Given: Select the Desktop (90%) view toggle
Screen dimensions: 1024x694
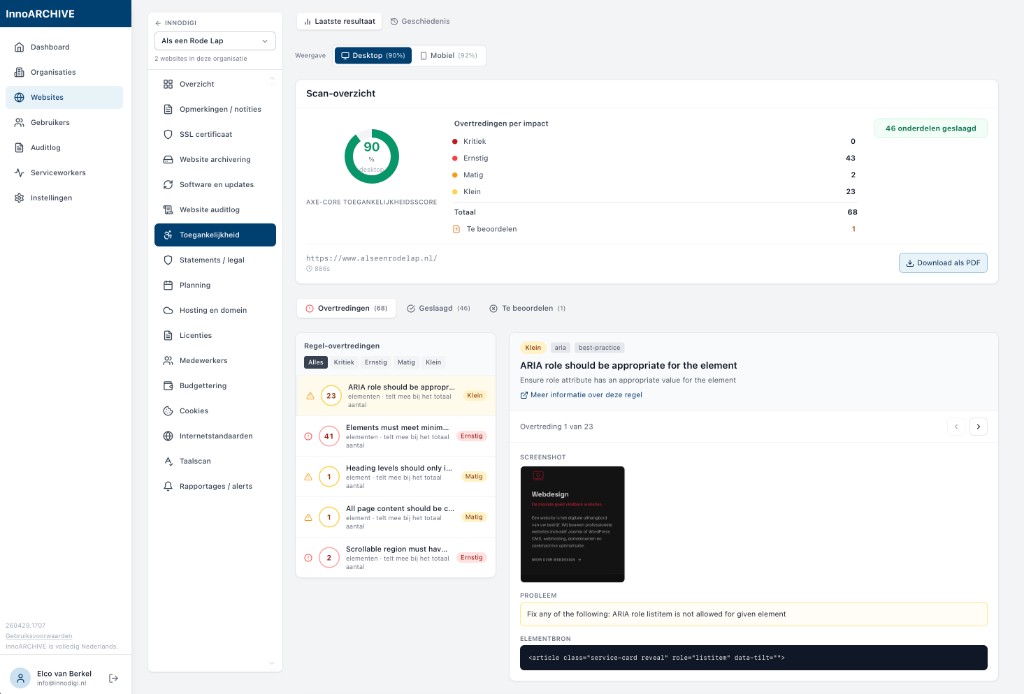Looking at the screenshot, I should pos(373,56).
